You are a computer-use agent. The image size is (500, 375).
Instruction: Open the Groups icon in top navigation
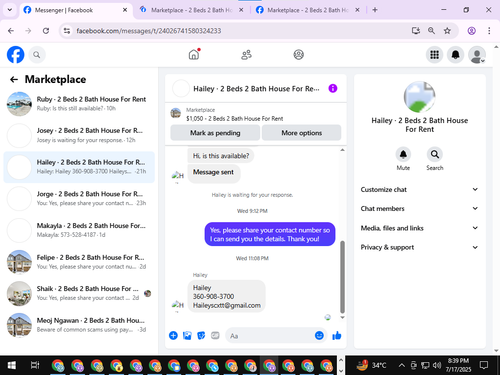tap(299, 55)
